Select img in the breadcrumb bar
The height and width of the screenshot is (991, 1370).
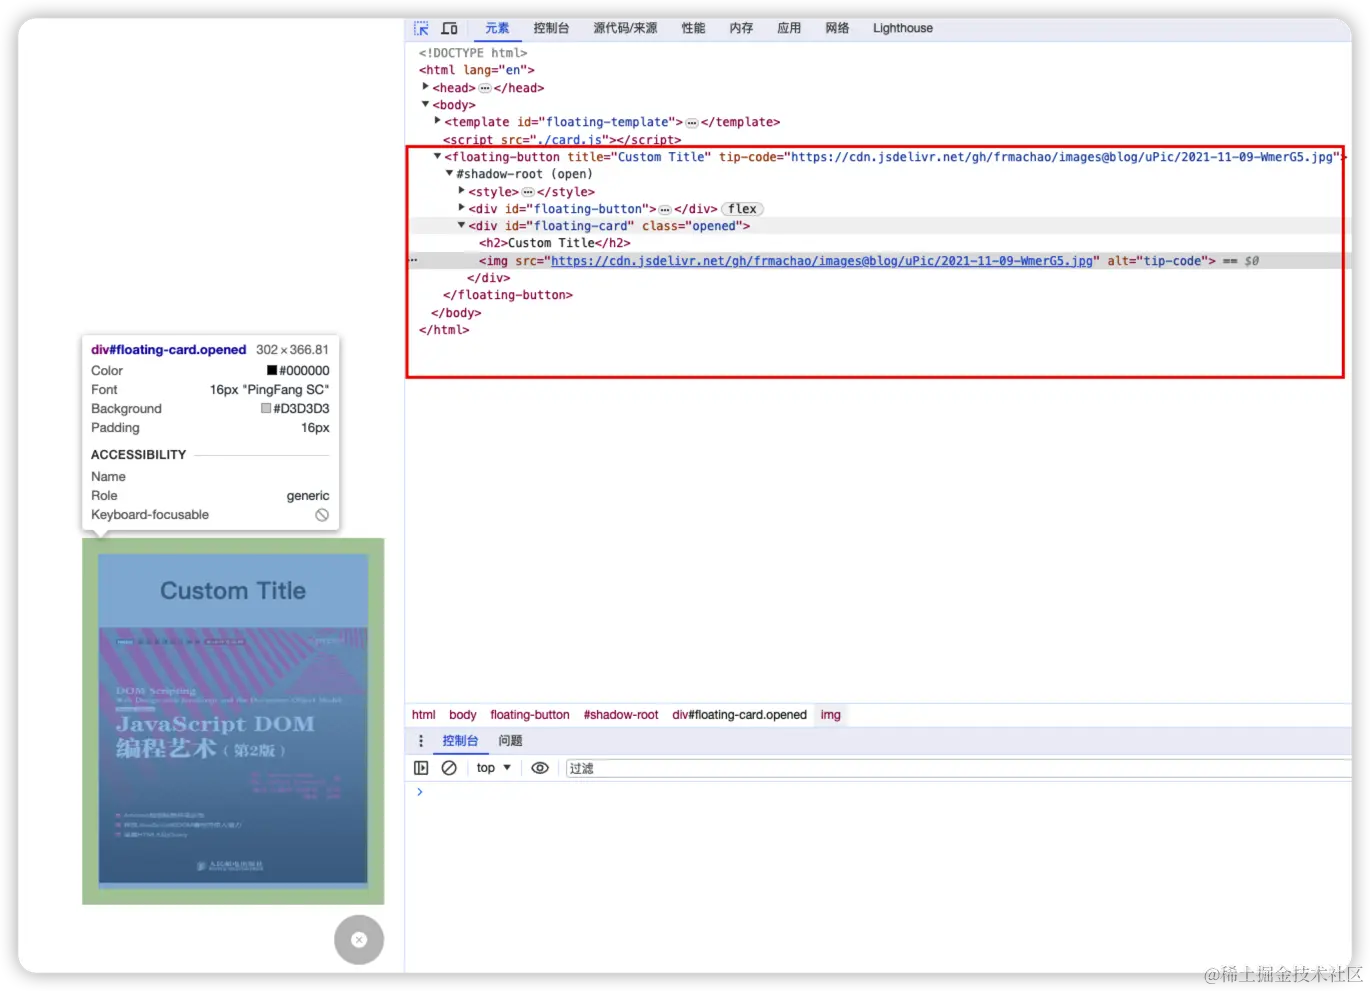tap(831, 715)
